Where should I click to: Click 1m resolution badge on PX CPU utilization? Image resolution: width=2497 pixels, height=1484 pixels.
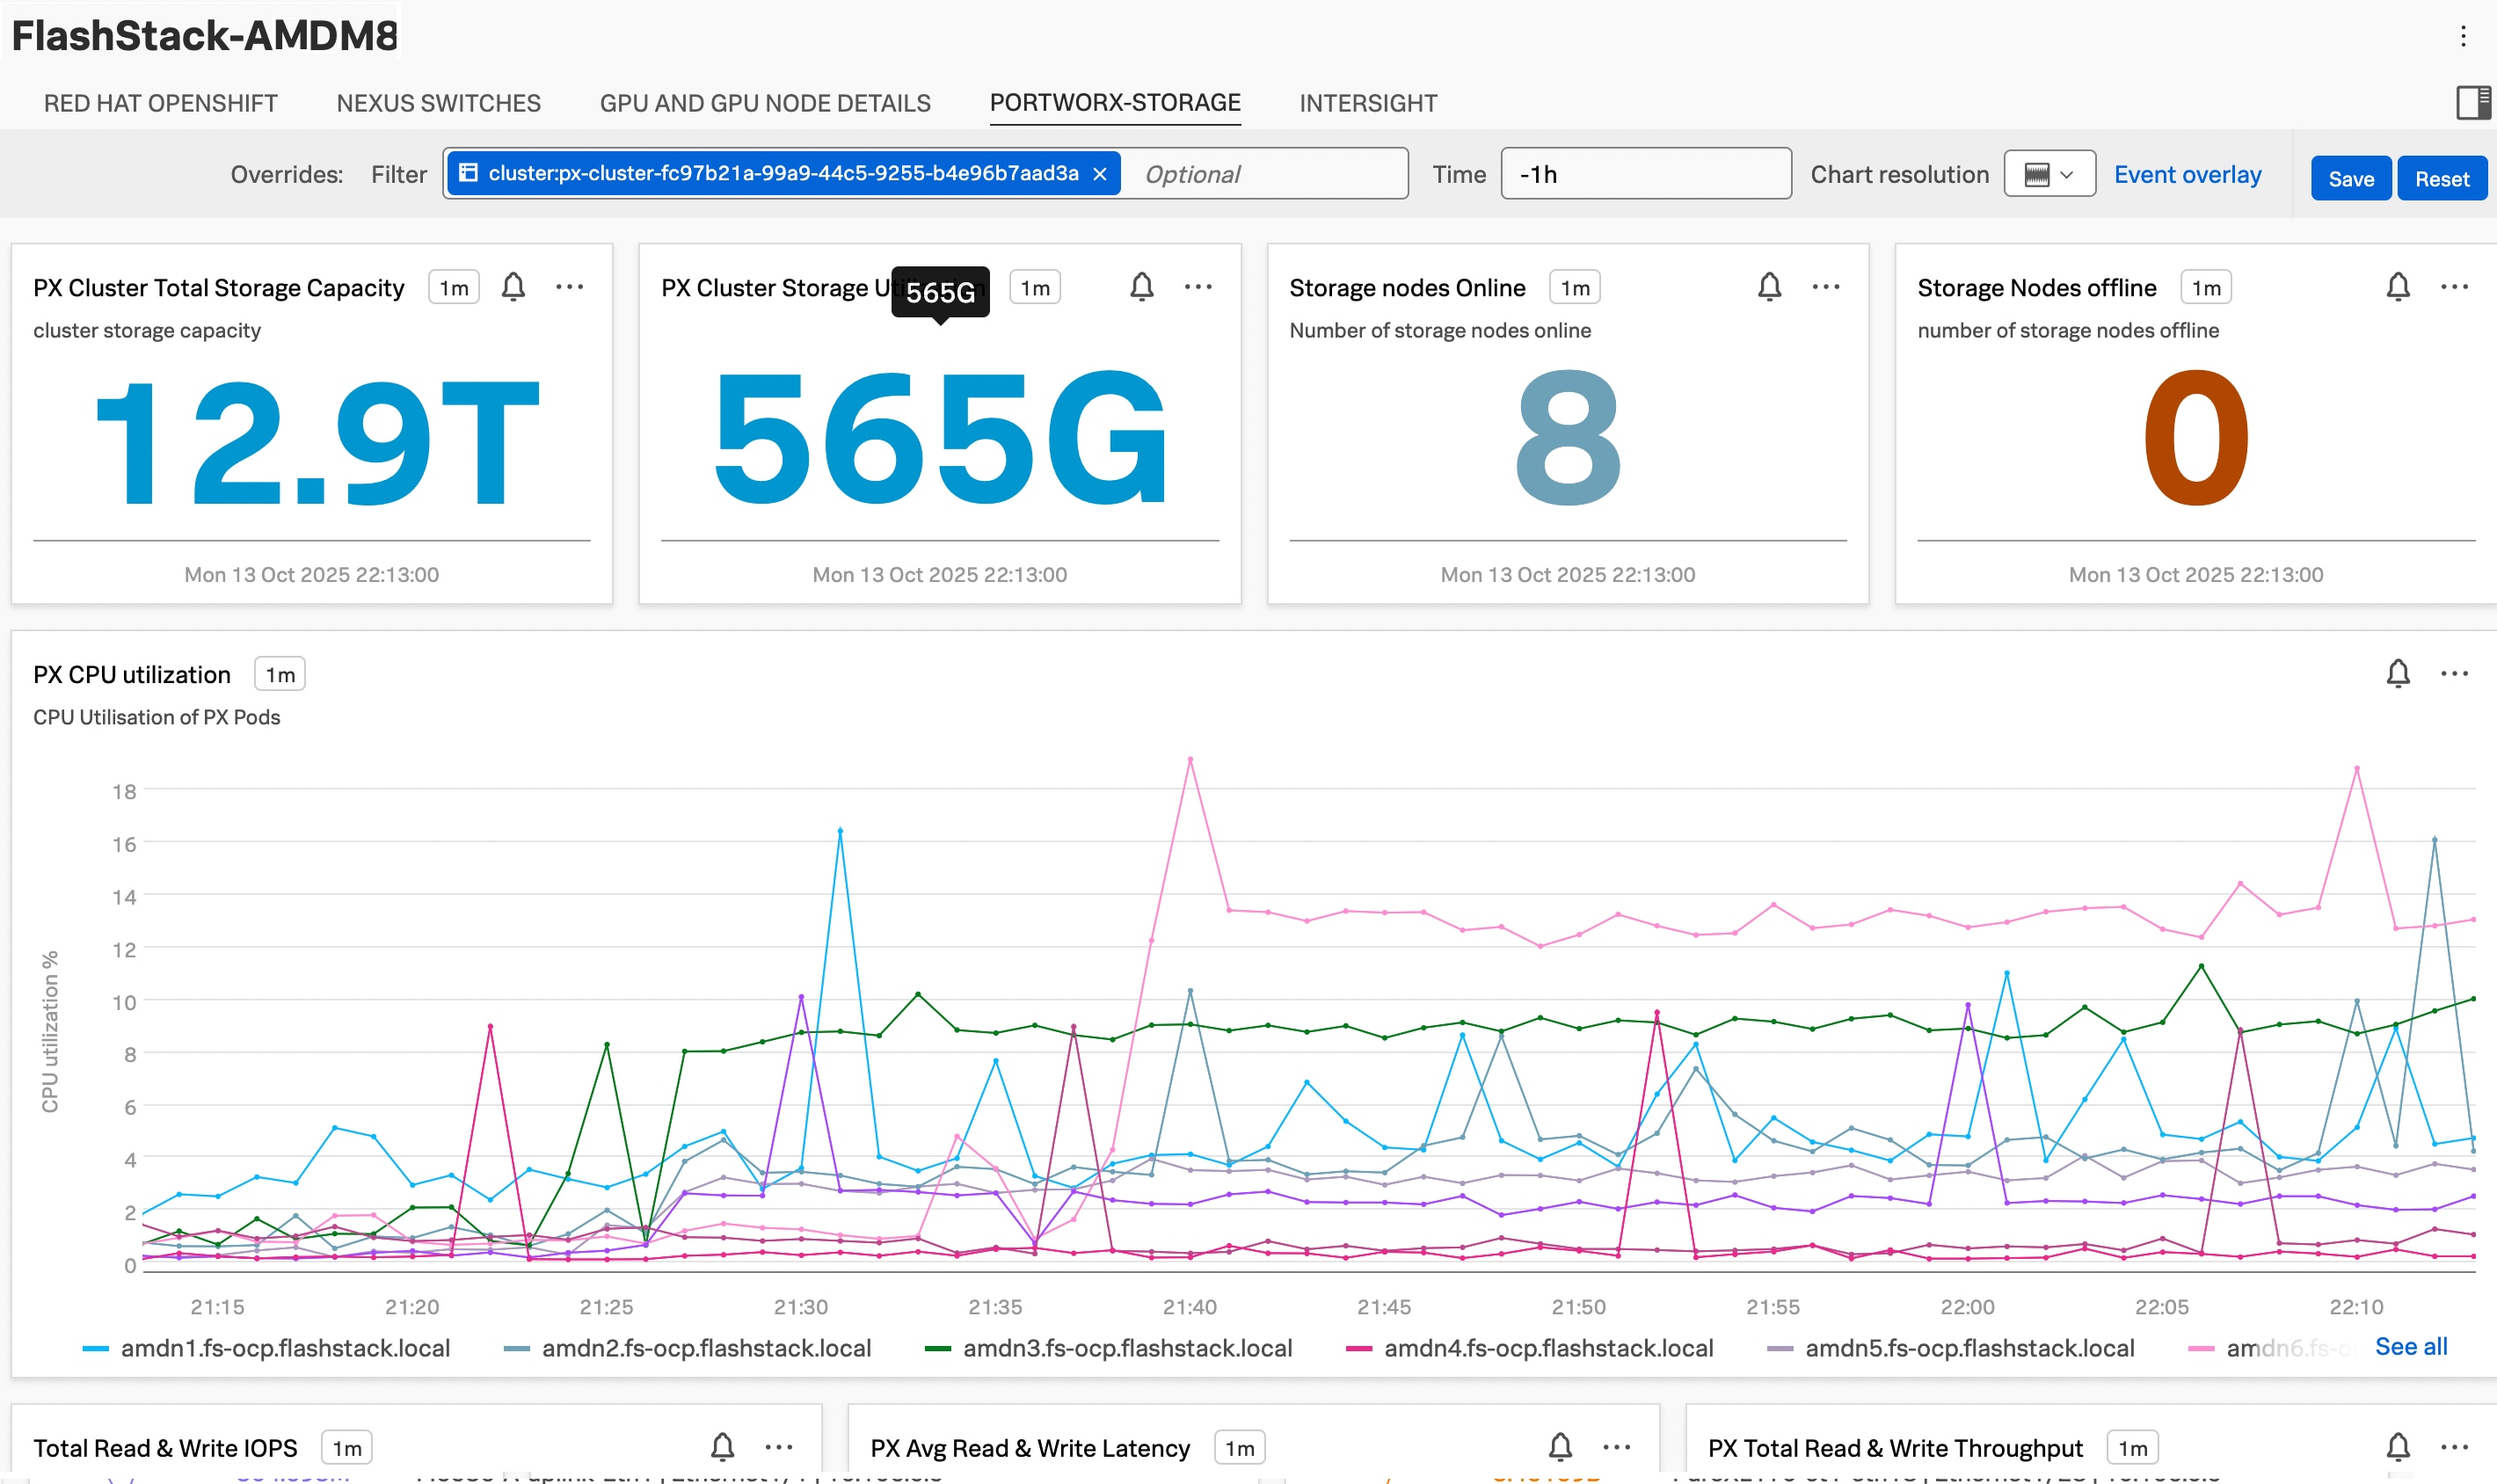coord(280,675)
